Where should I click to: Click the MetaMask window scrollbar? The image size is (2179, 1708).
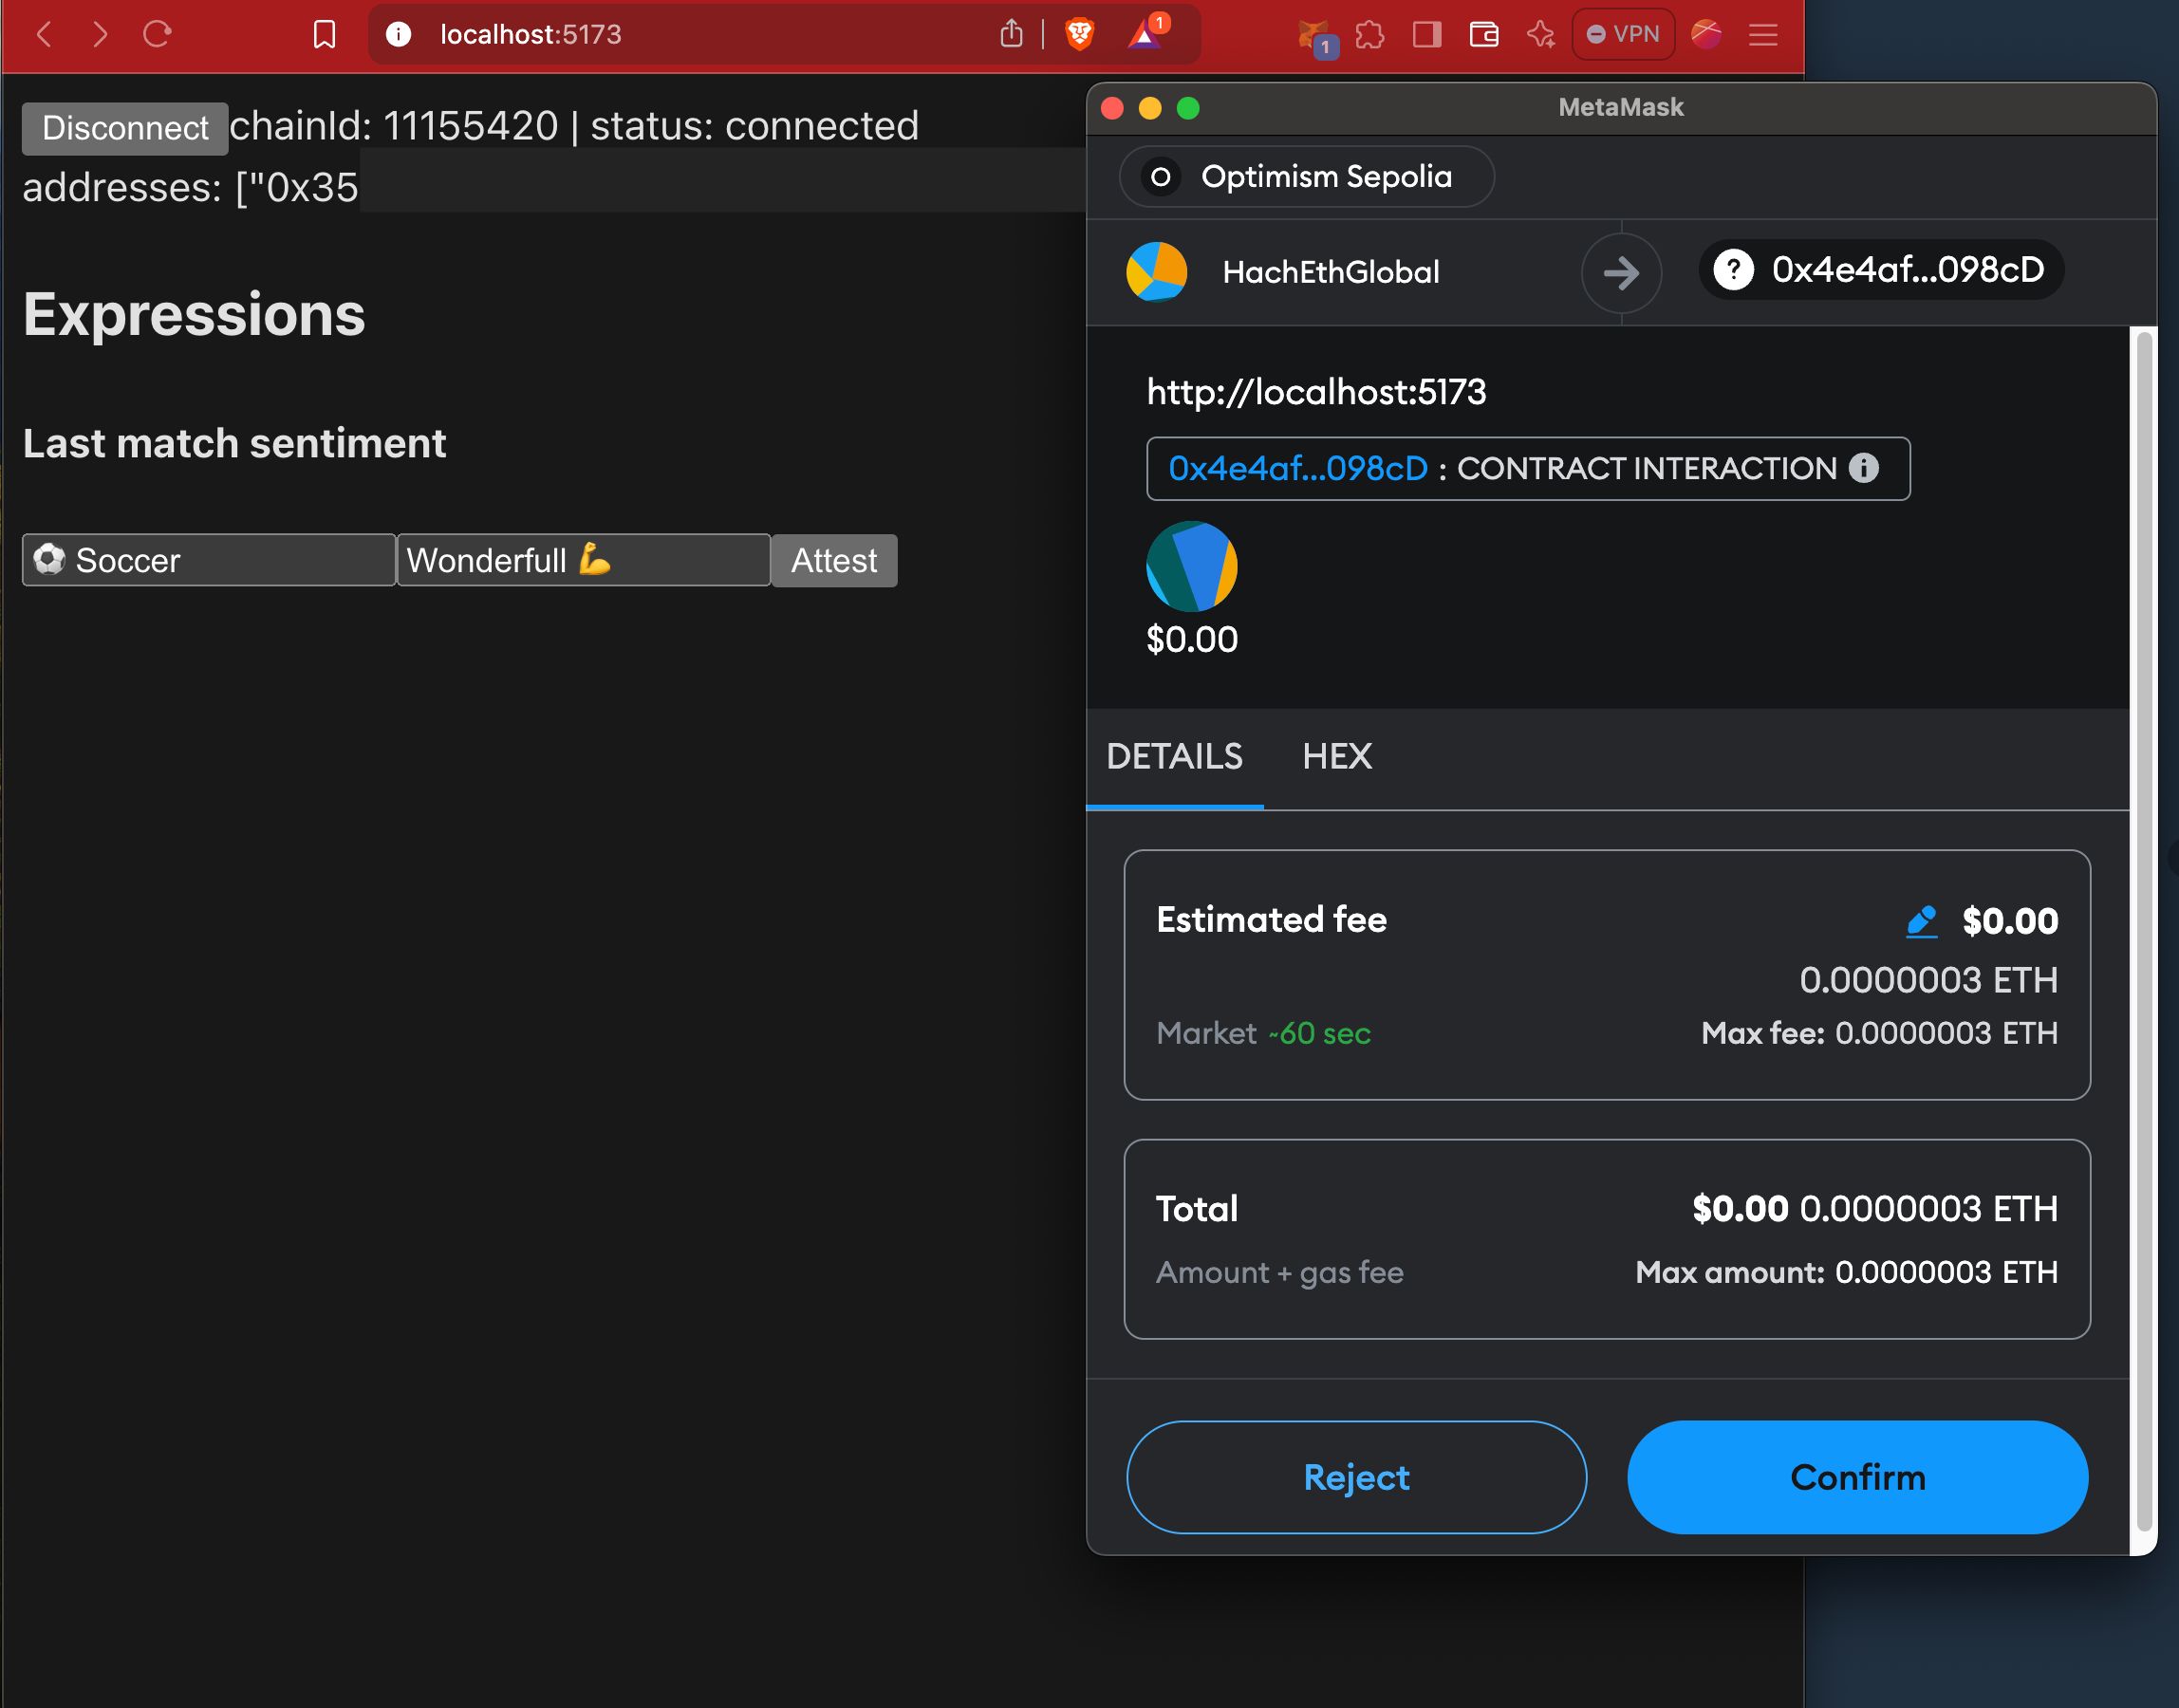click(2143, 930)
